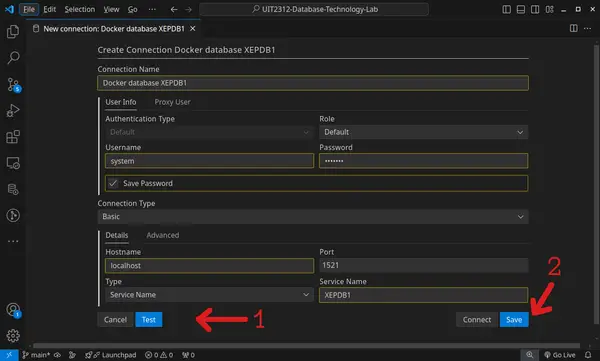The width and height of the screenshot is (600, 361).
Task: Open the Type dropdown showing Service Name
Action: tap(209, 295)
